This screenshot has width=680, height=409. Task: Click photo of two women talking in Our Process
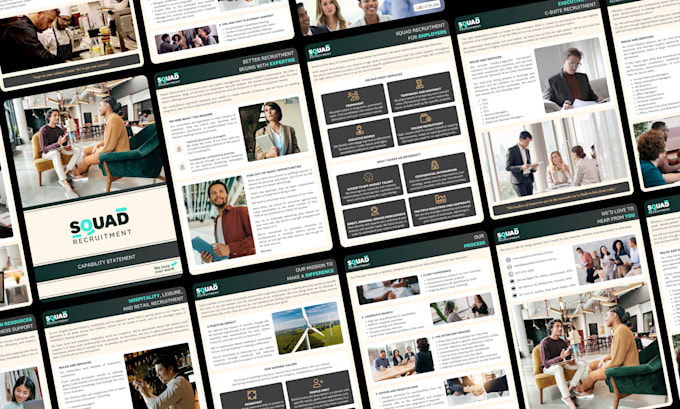462,307
